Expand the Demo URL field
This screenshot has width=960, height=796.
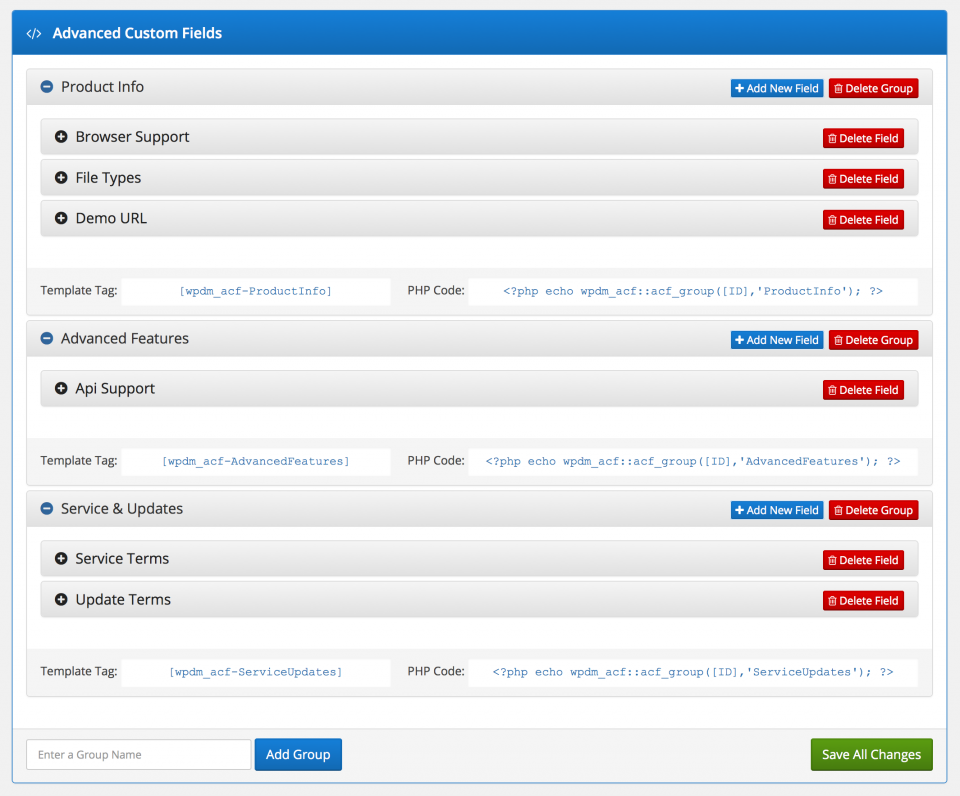(61, 219)
